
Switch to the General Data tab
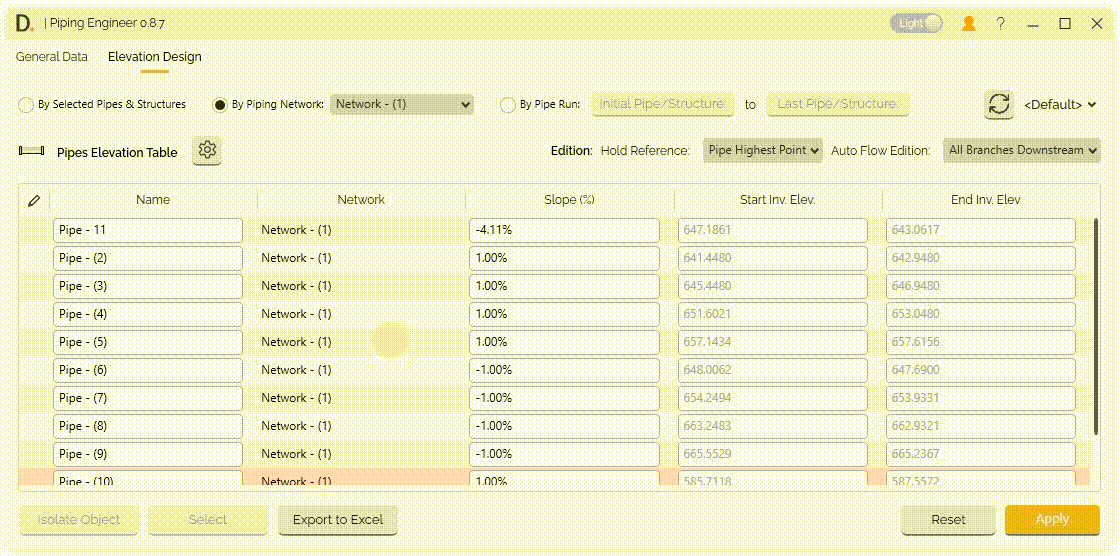[x=52, y=57]
